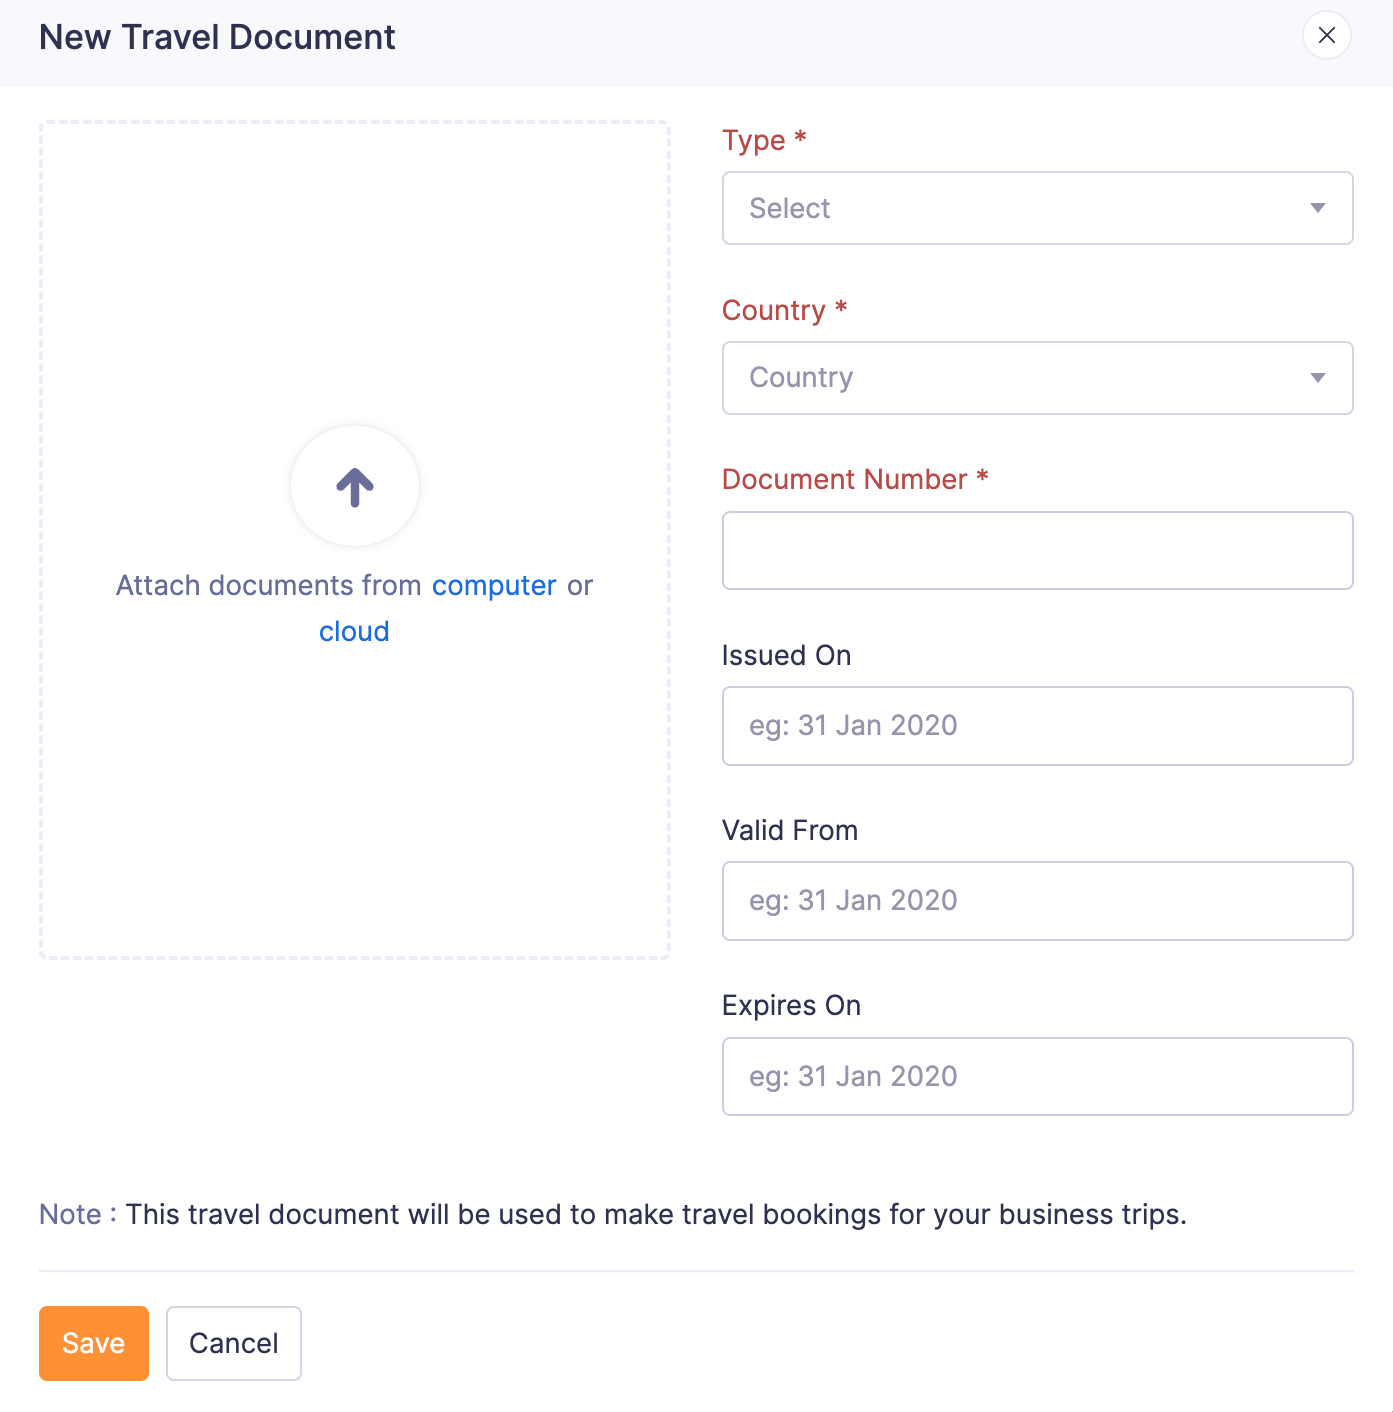The height and width of the screenshot is (1412, 1393).
Task: Save the new travel document
Action: coord(93,1343)
